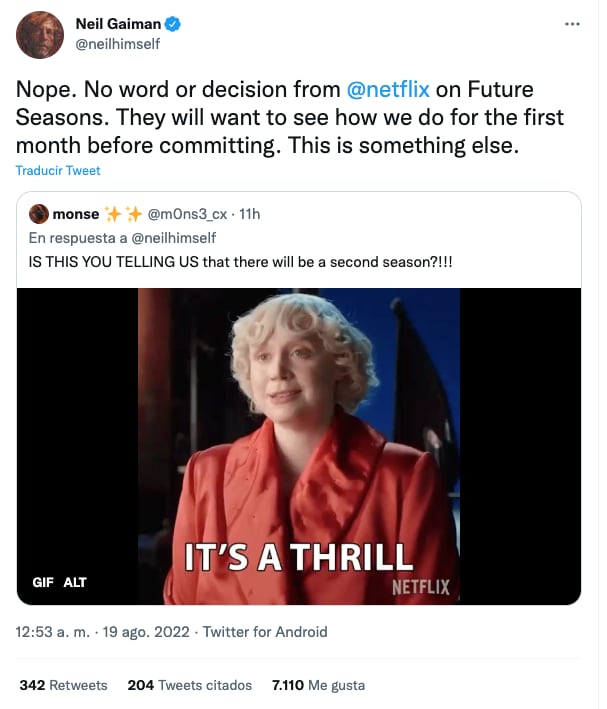This screenshot has width=607, height=709.
Task: Open the Neil Gaiman display name
Action: click(118, 24)
